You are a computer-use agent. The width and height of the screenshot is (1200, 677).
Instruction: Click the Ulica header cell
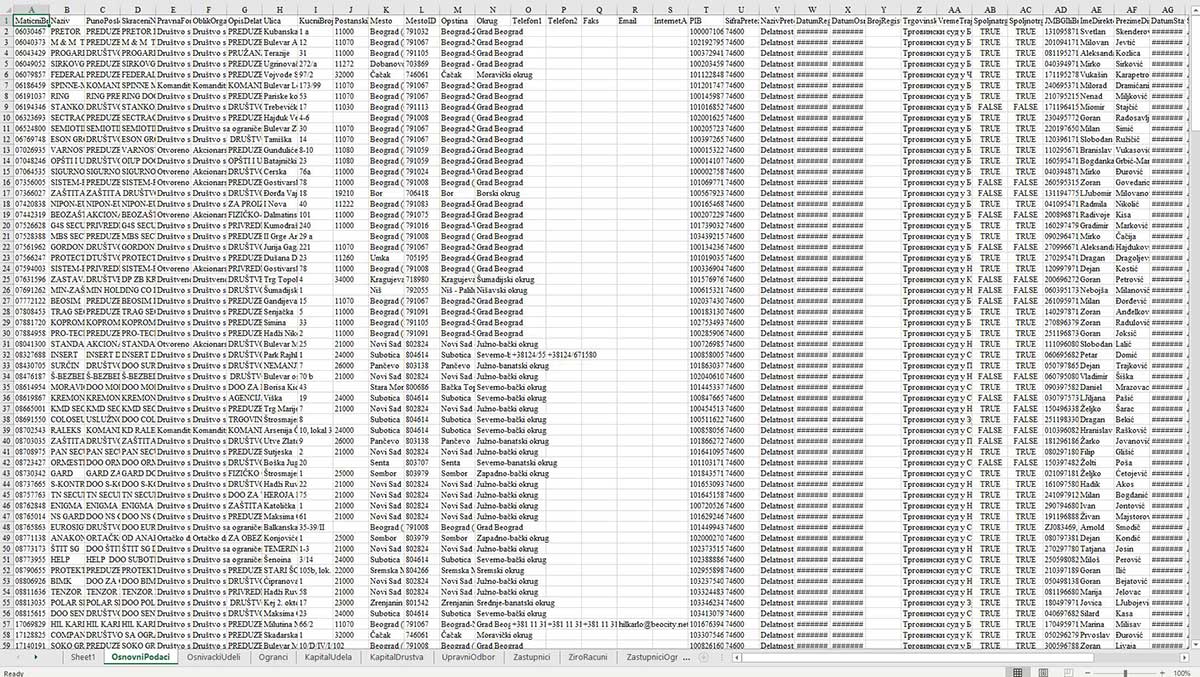coord(280,20)
